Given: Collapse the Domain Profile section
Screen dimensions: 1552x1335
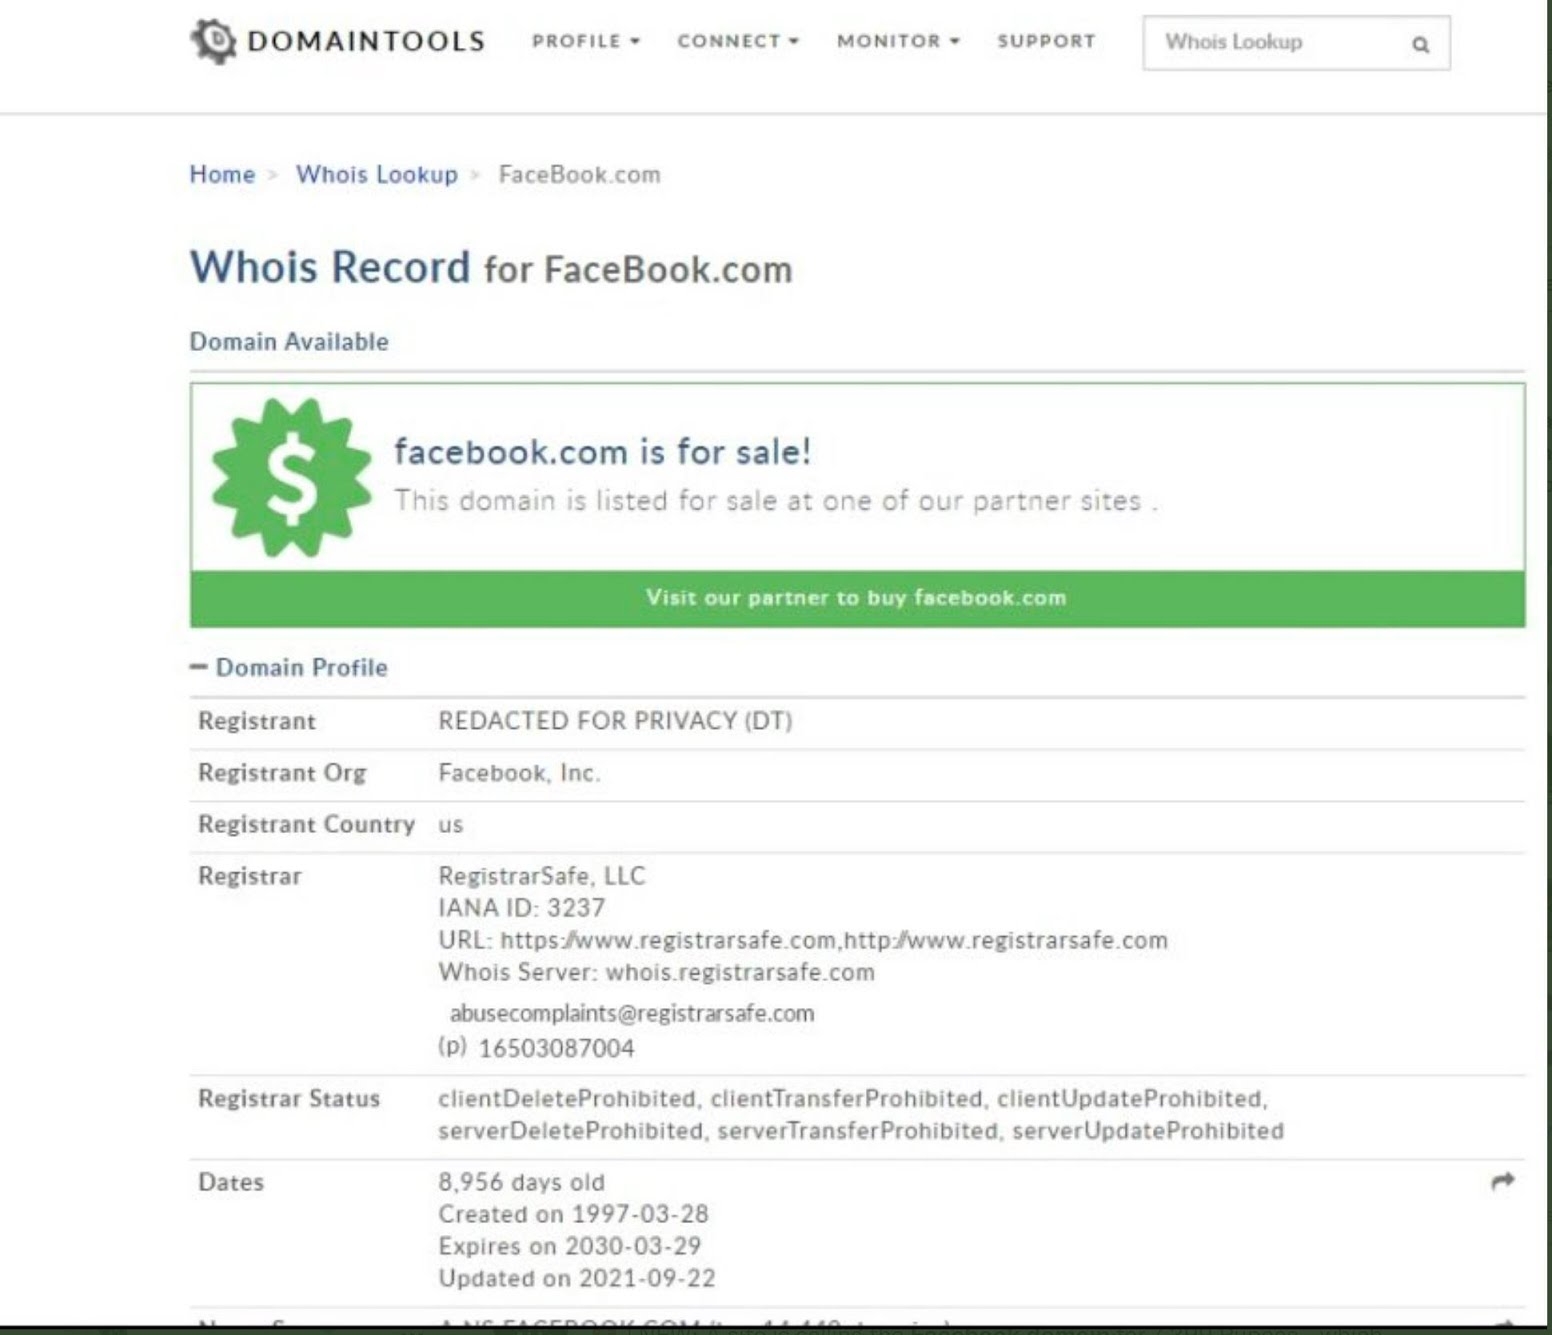Looking at the screenshot, I should coord(289,667).
